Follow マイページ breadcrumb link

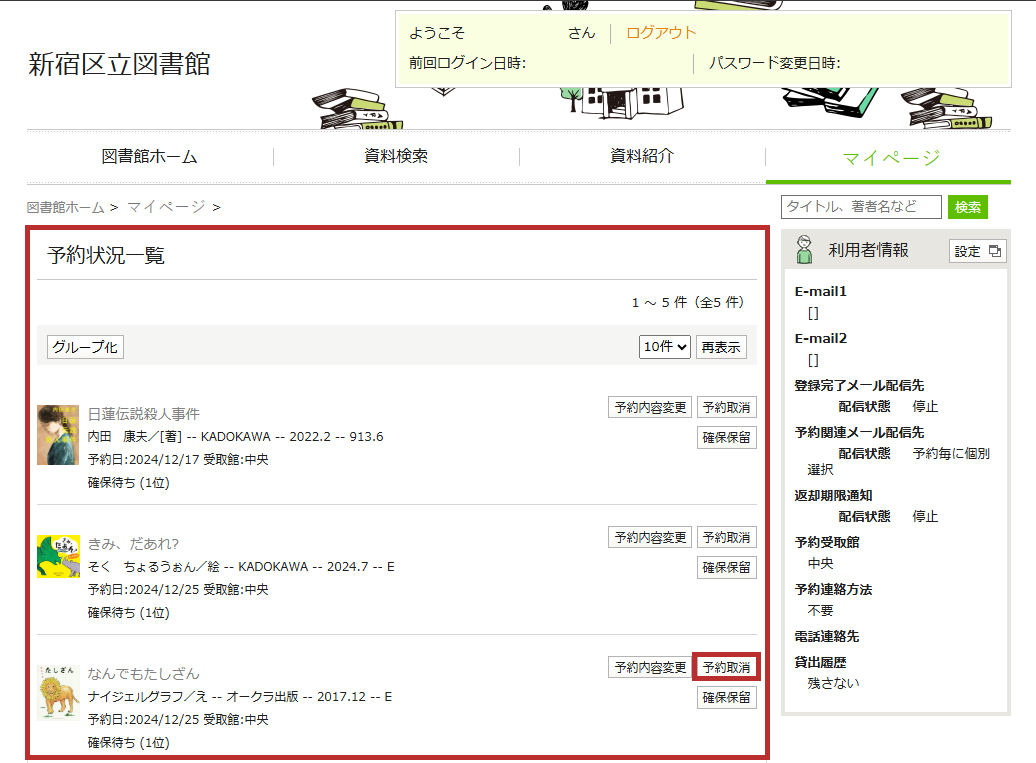click(166, 207)
